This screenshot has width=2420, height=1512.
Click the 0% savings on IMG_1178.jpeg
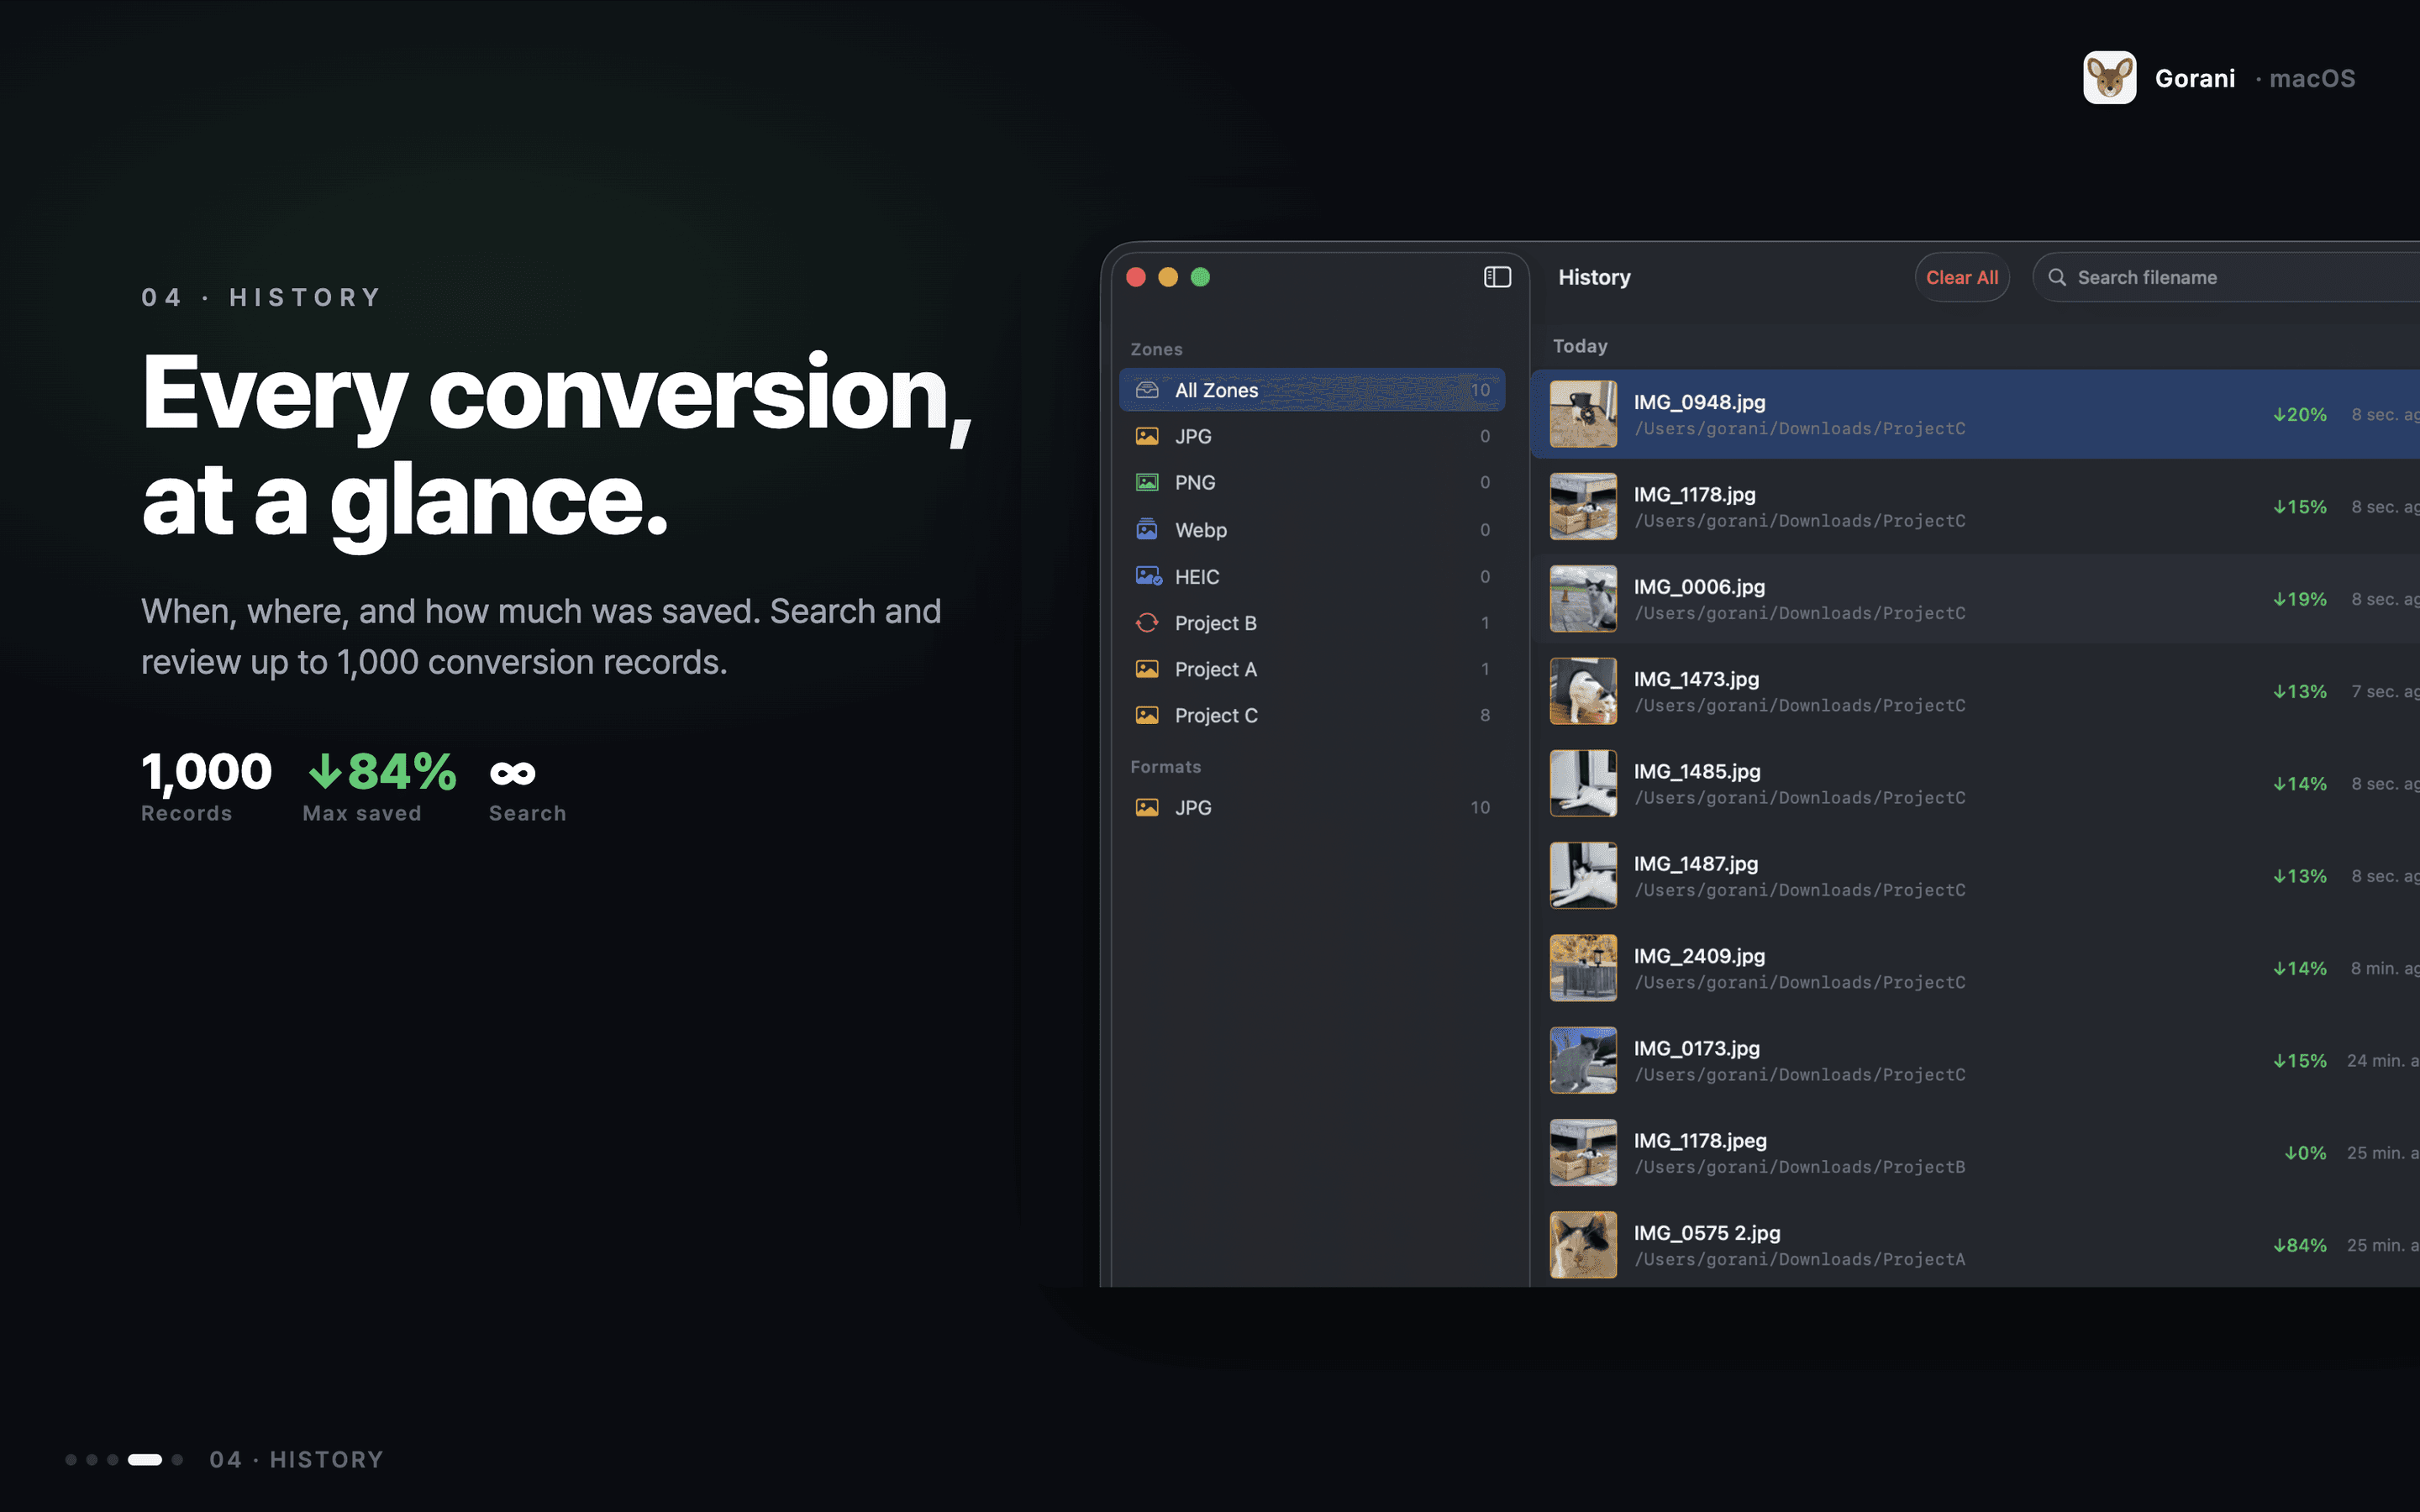(x=2305, y=1153)
